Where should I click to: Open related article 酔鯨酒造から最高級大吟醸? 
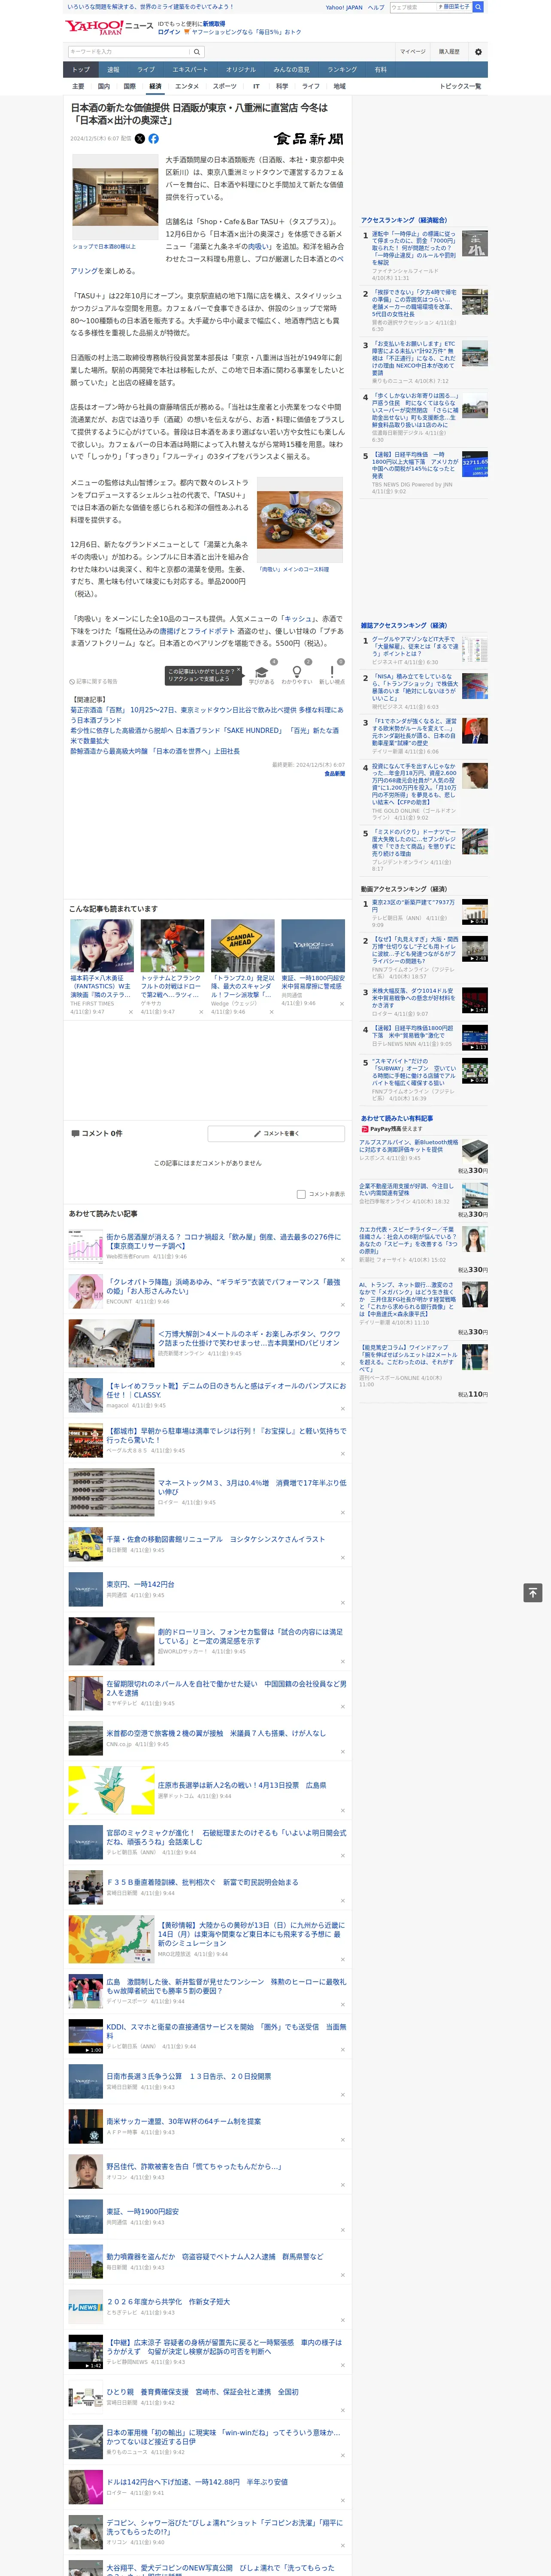(155, 751)
